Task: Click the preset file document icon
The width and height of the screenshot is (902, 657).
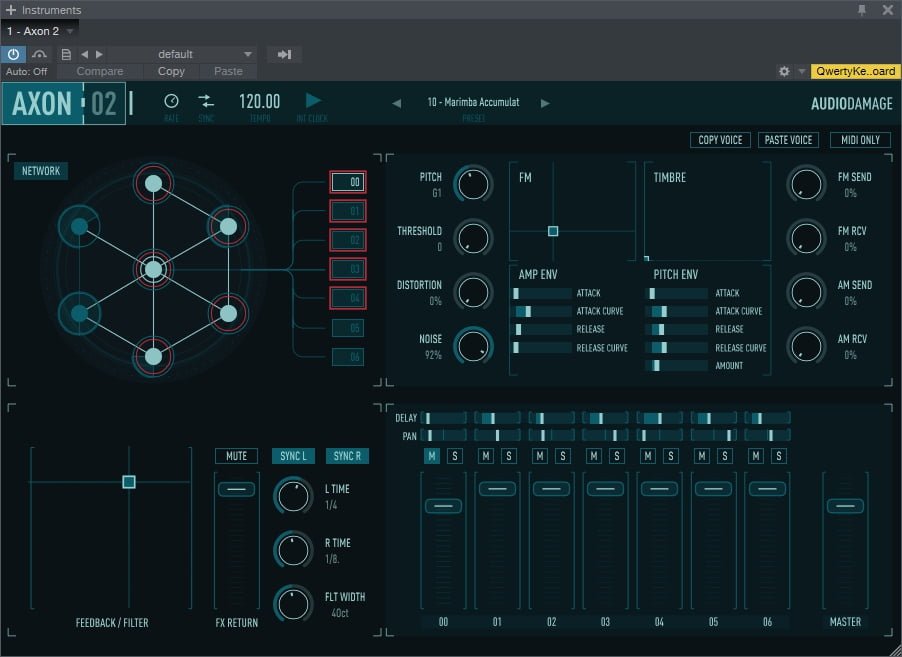Action: click(x=66, y=54)
